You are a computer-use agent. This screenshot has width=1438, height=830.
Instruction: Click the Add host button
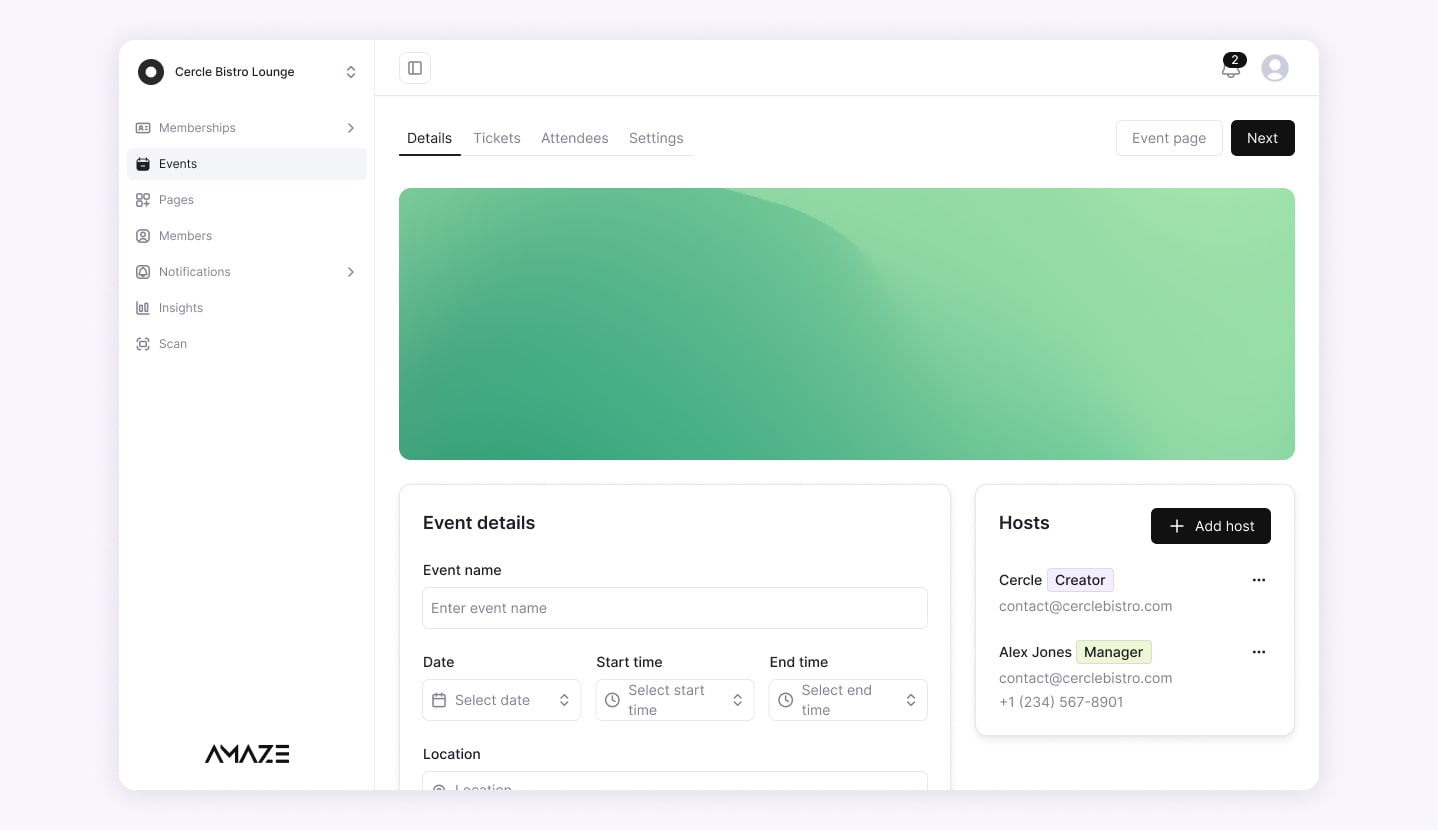(1211, 526)
